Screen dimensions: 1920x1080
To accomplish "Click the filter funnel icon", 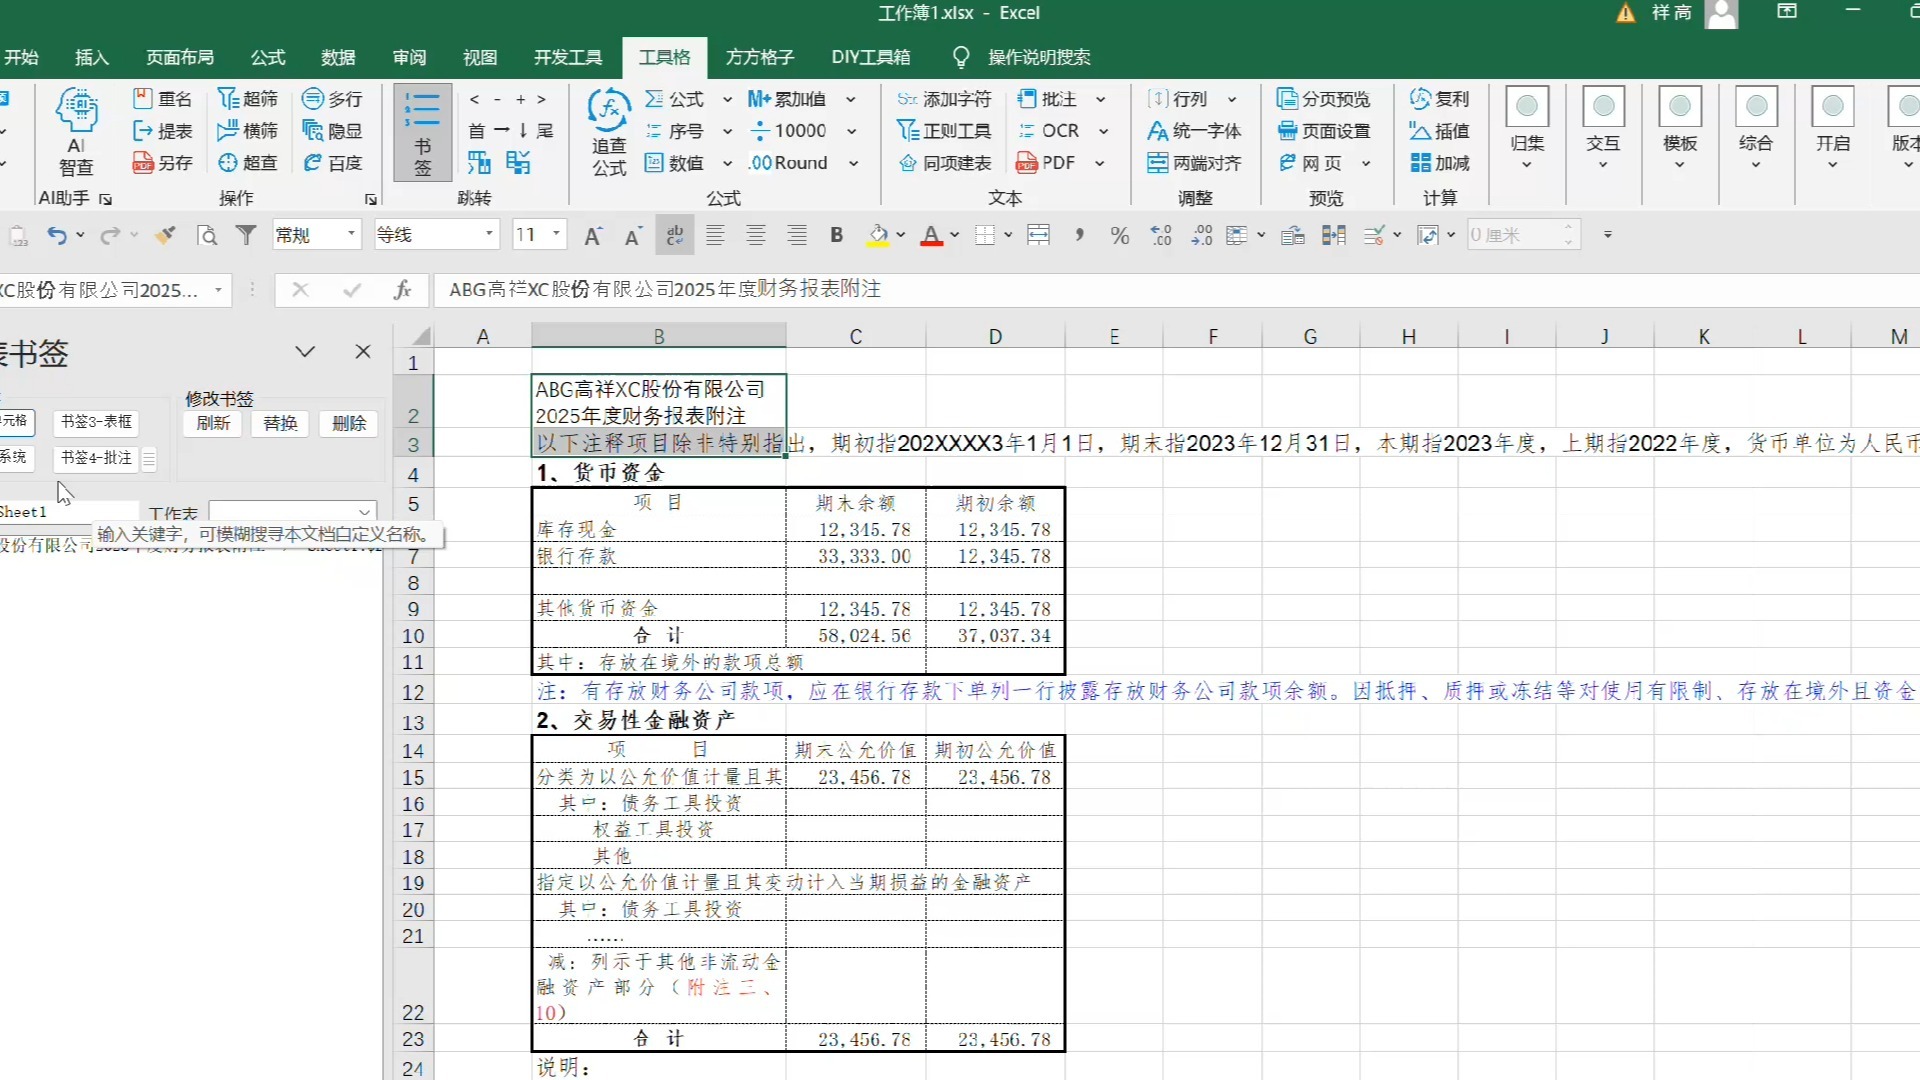I will (246, 236).
